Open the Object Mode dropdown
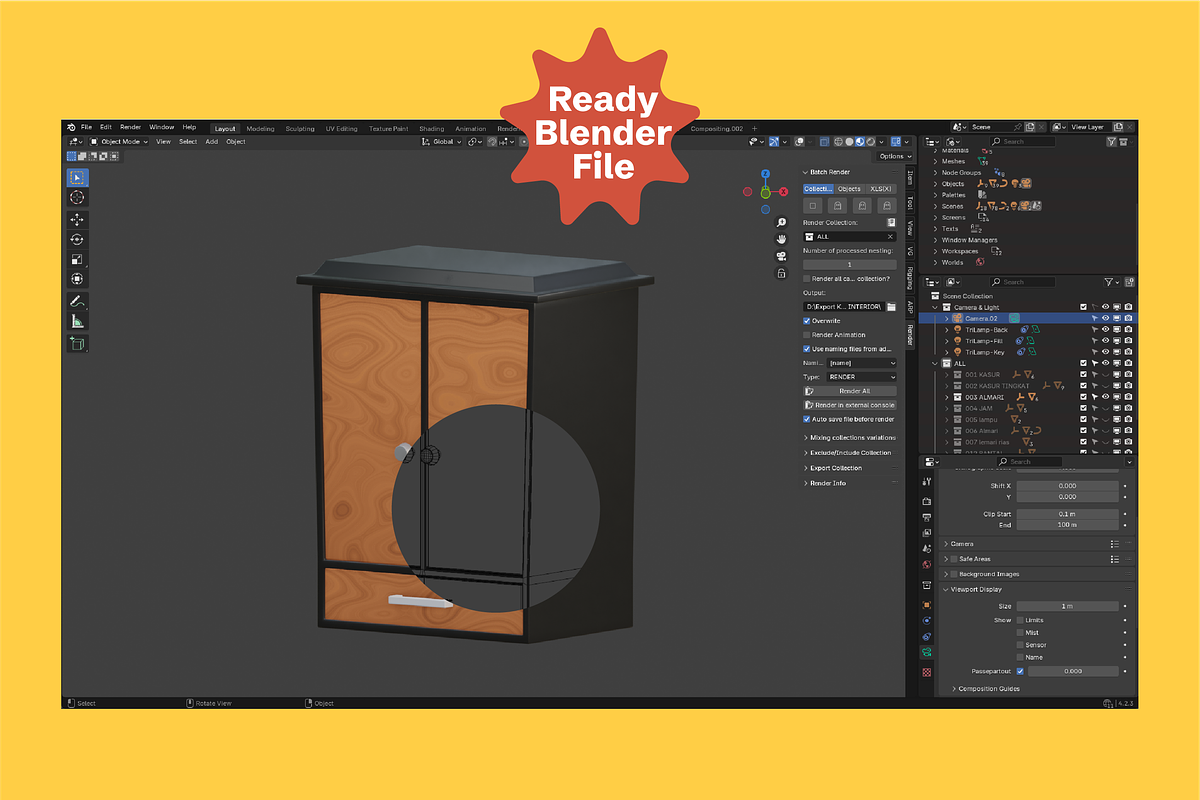This screenshot has height=800, width=1200. (120, 142)
